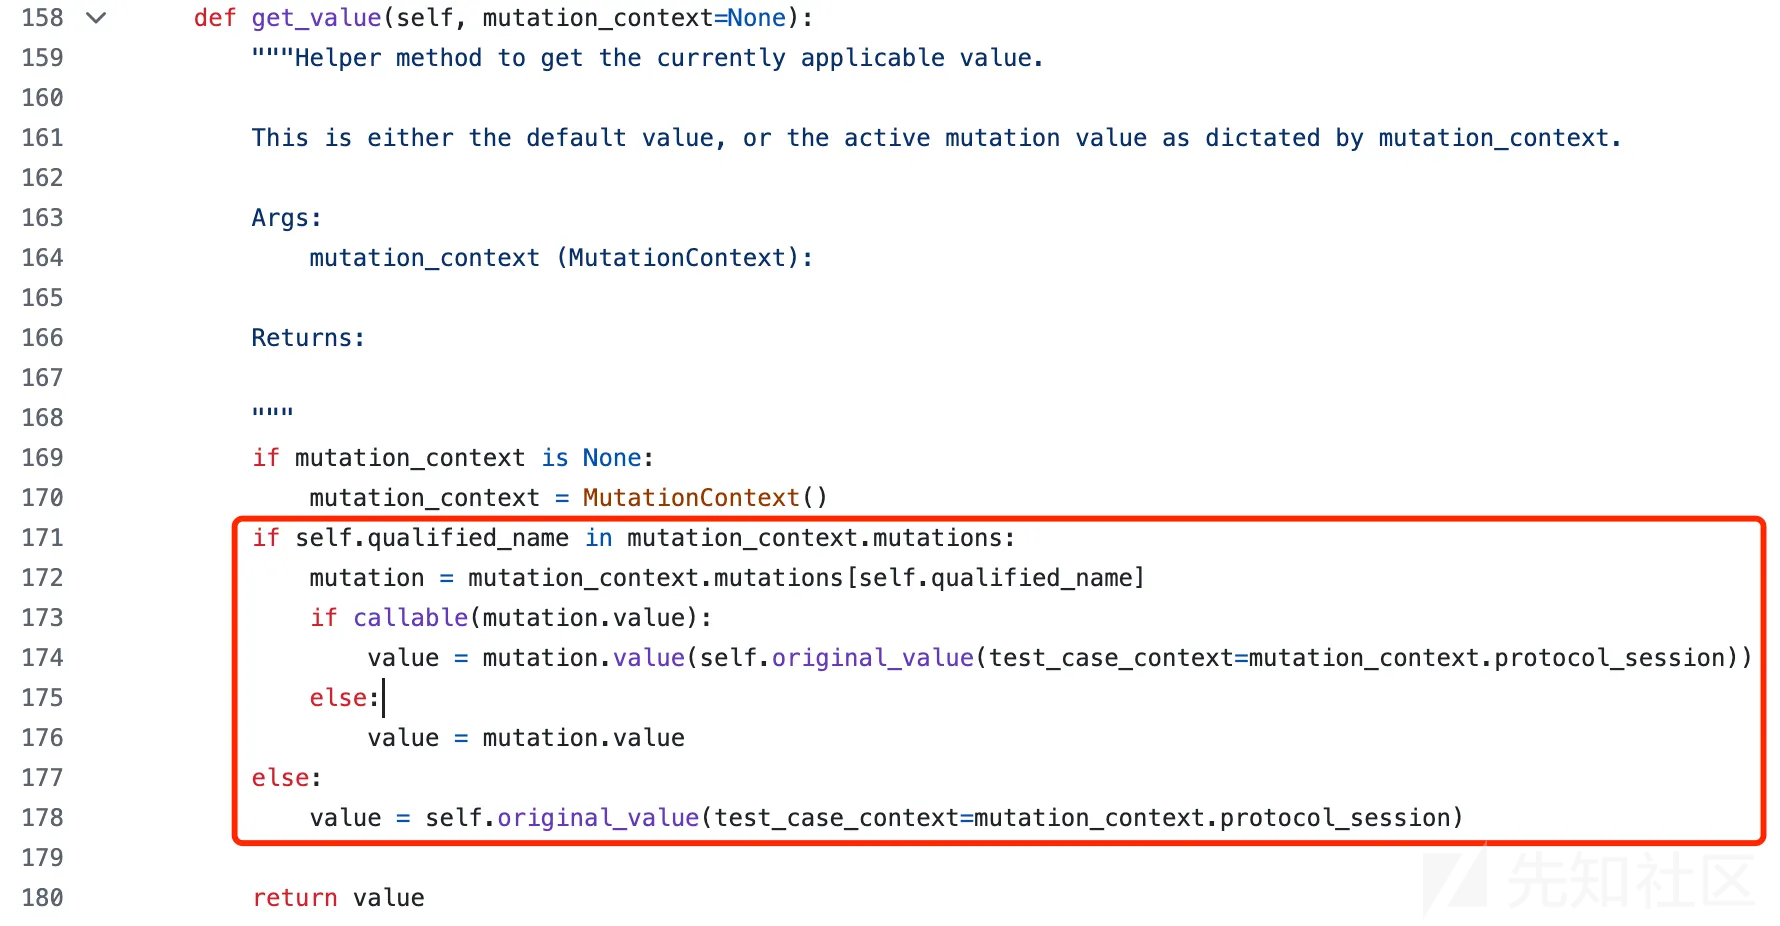Click line number 171

click(42, 538)
